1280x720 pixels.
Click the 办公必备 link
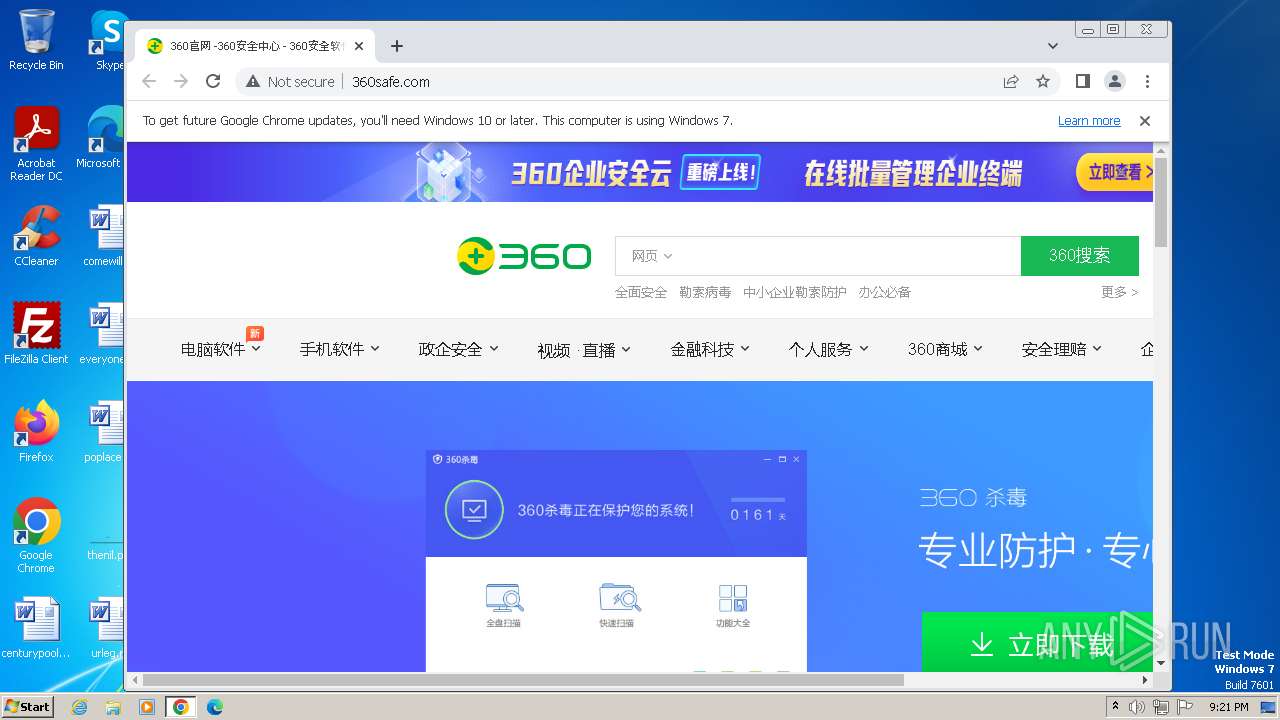tap(885, 293)
